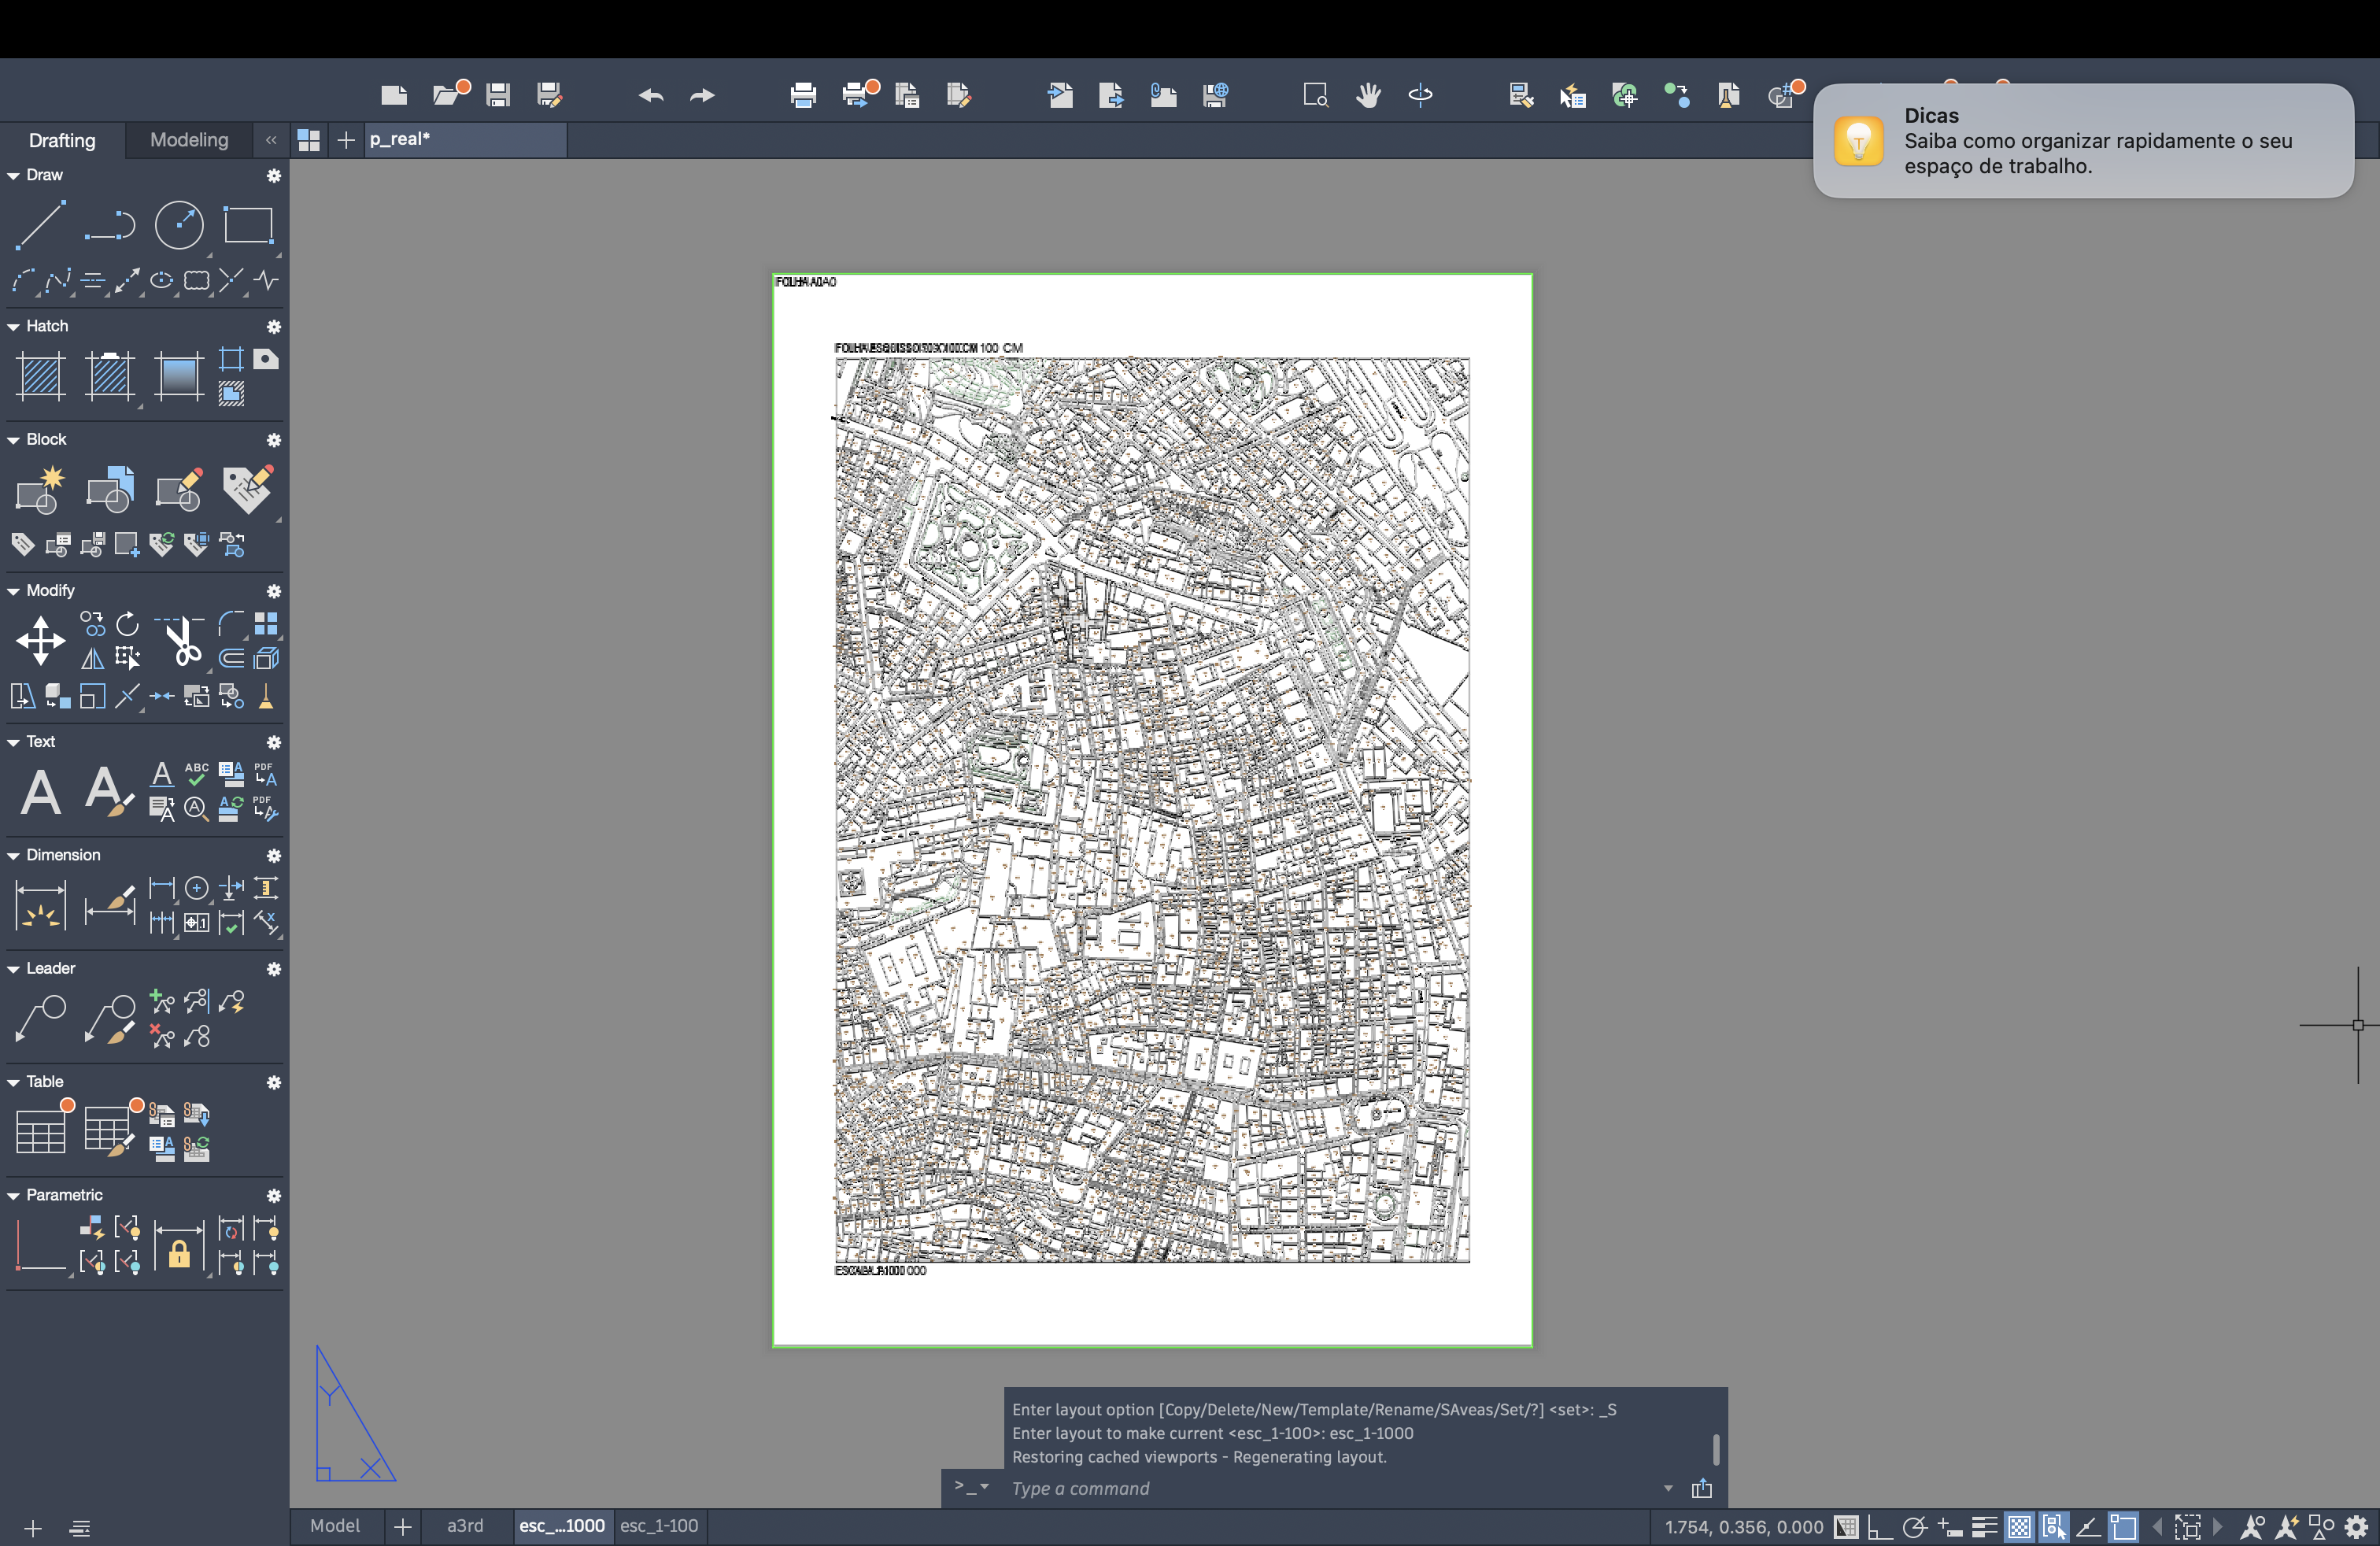Click the Undo arrow in toolbar
This screenshot has height=1546, width=2380.
click(651, 96)
